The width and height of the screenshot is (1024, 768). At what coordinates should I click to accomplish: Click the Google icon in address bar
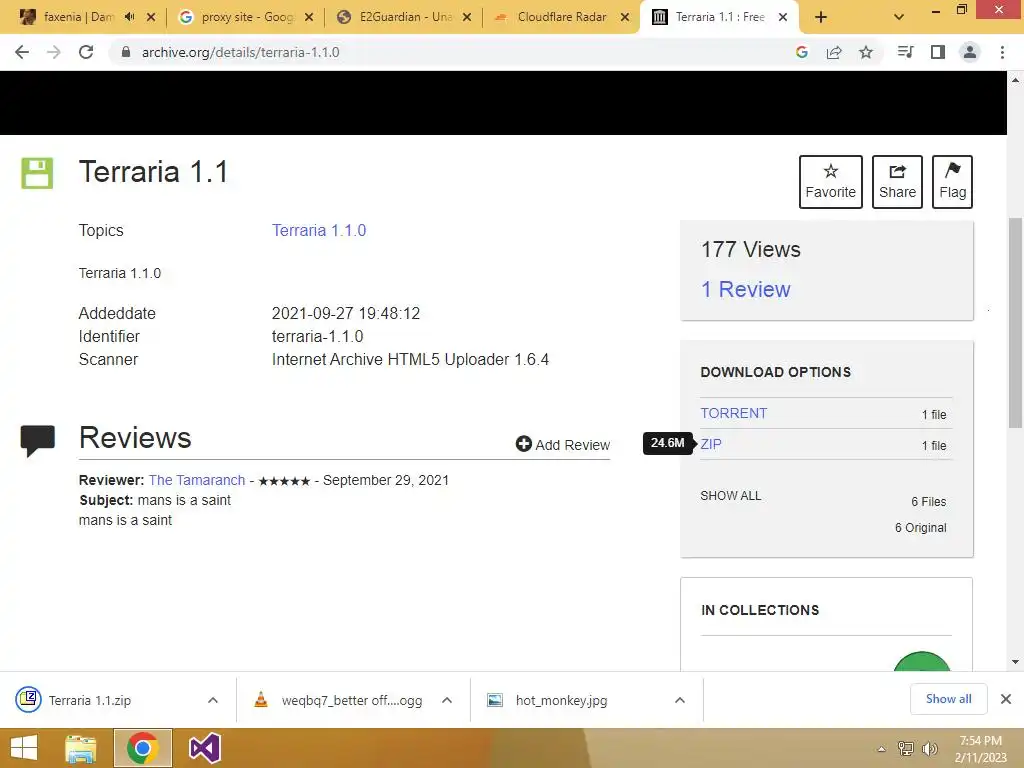coord(802,52)
